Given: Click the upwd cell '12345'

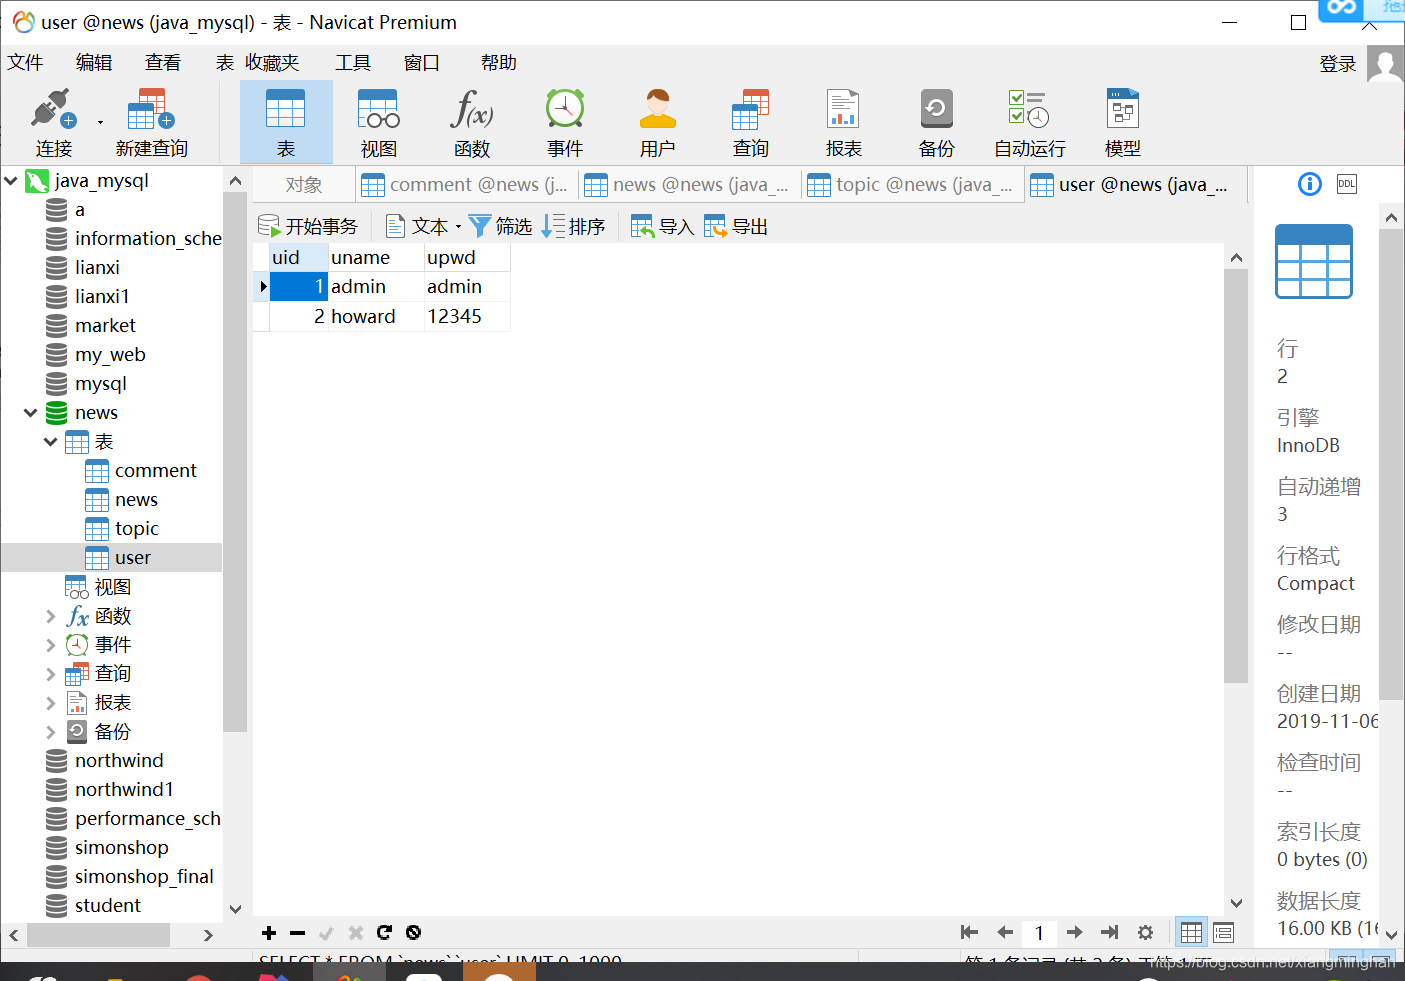Looking at the screenshot, I should point(467,317).
